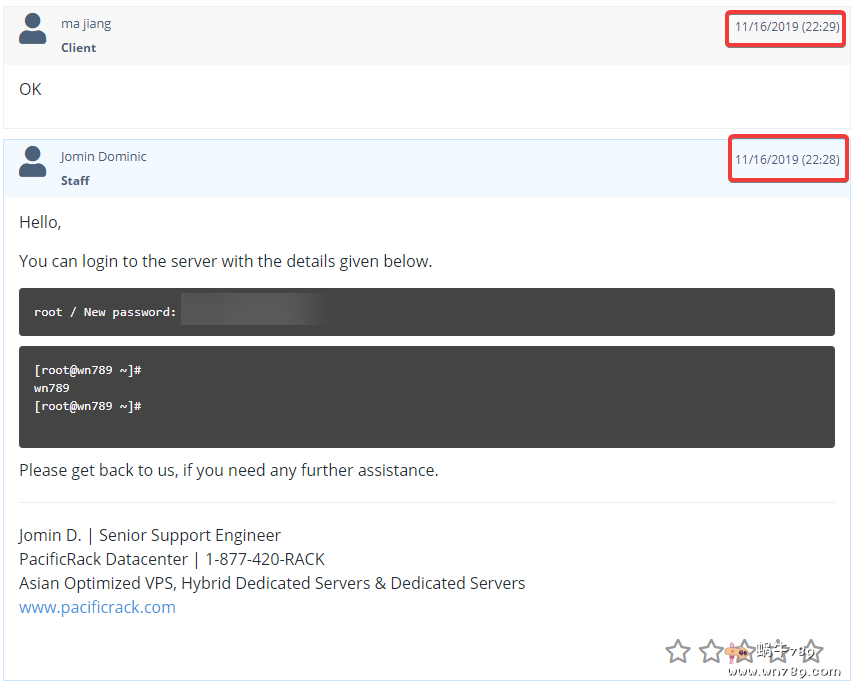Click the wn789 hostname terminal output line
The width and height of the screenshot is (857, 685).
click(52, 388)
